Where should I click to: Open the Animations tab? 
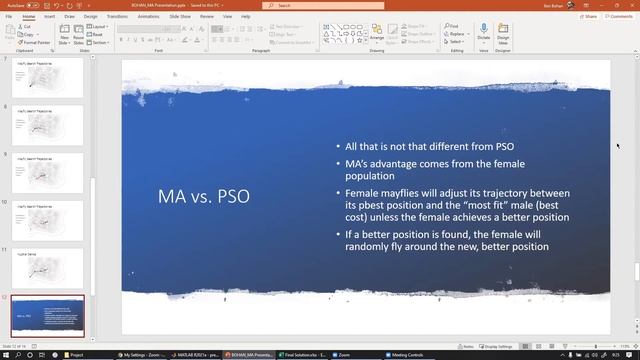148,16
